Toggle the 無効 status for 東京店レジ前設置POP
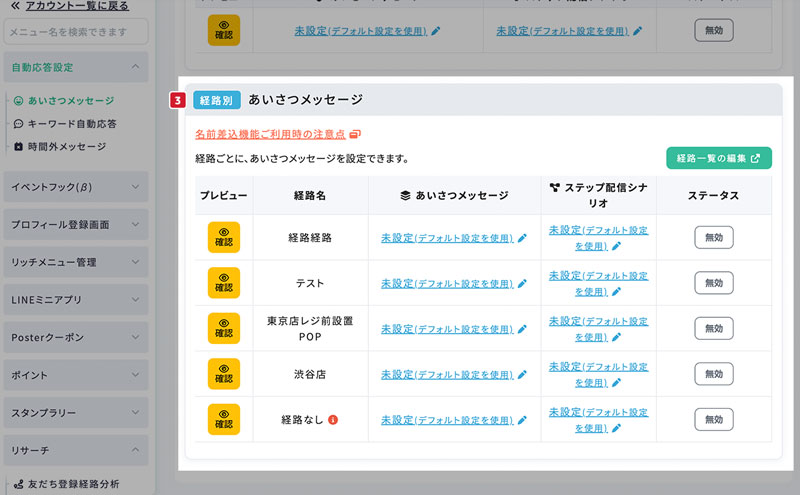Viewport: 800px width, 495px height. click(714, 328)
